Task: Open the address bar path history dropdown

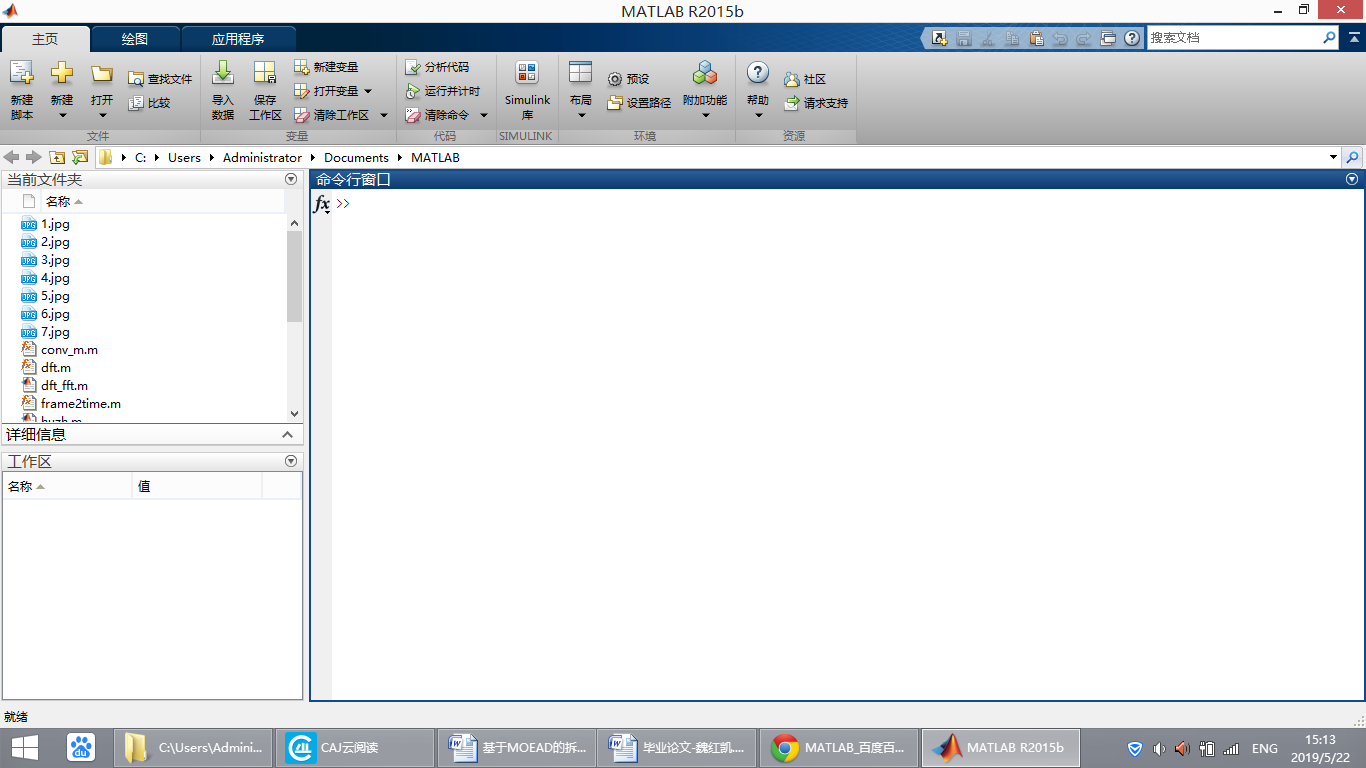Action: pyautogui.click(x=1333, y=157)
